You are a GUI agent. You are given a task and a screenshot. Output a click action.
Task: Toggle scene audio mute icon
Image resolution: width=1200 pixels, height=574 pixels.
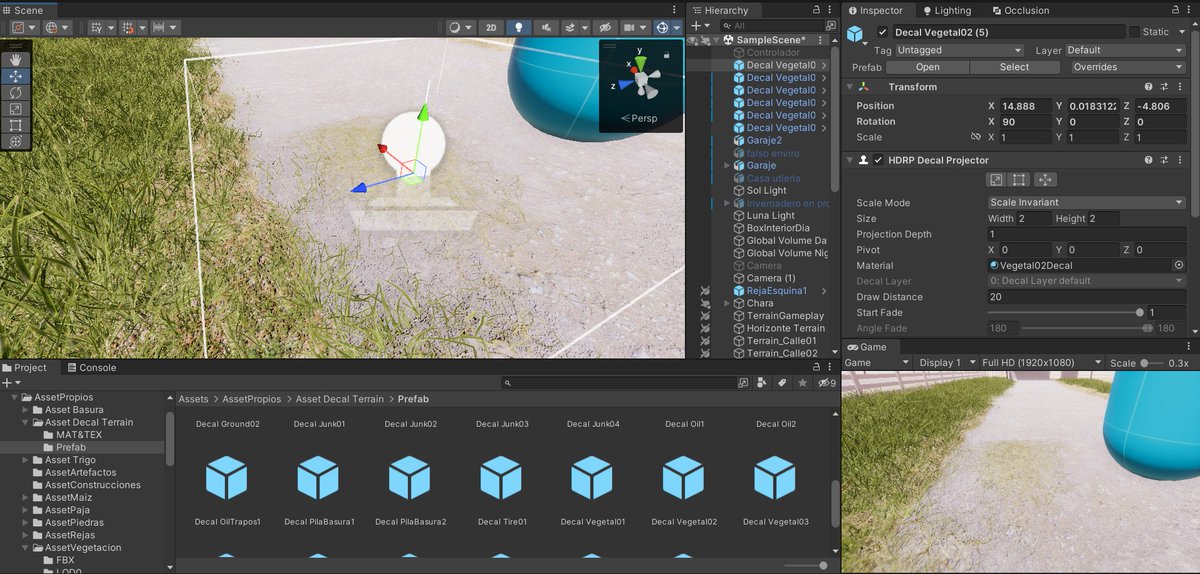pyautogui.click(x=546, y=28)
